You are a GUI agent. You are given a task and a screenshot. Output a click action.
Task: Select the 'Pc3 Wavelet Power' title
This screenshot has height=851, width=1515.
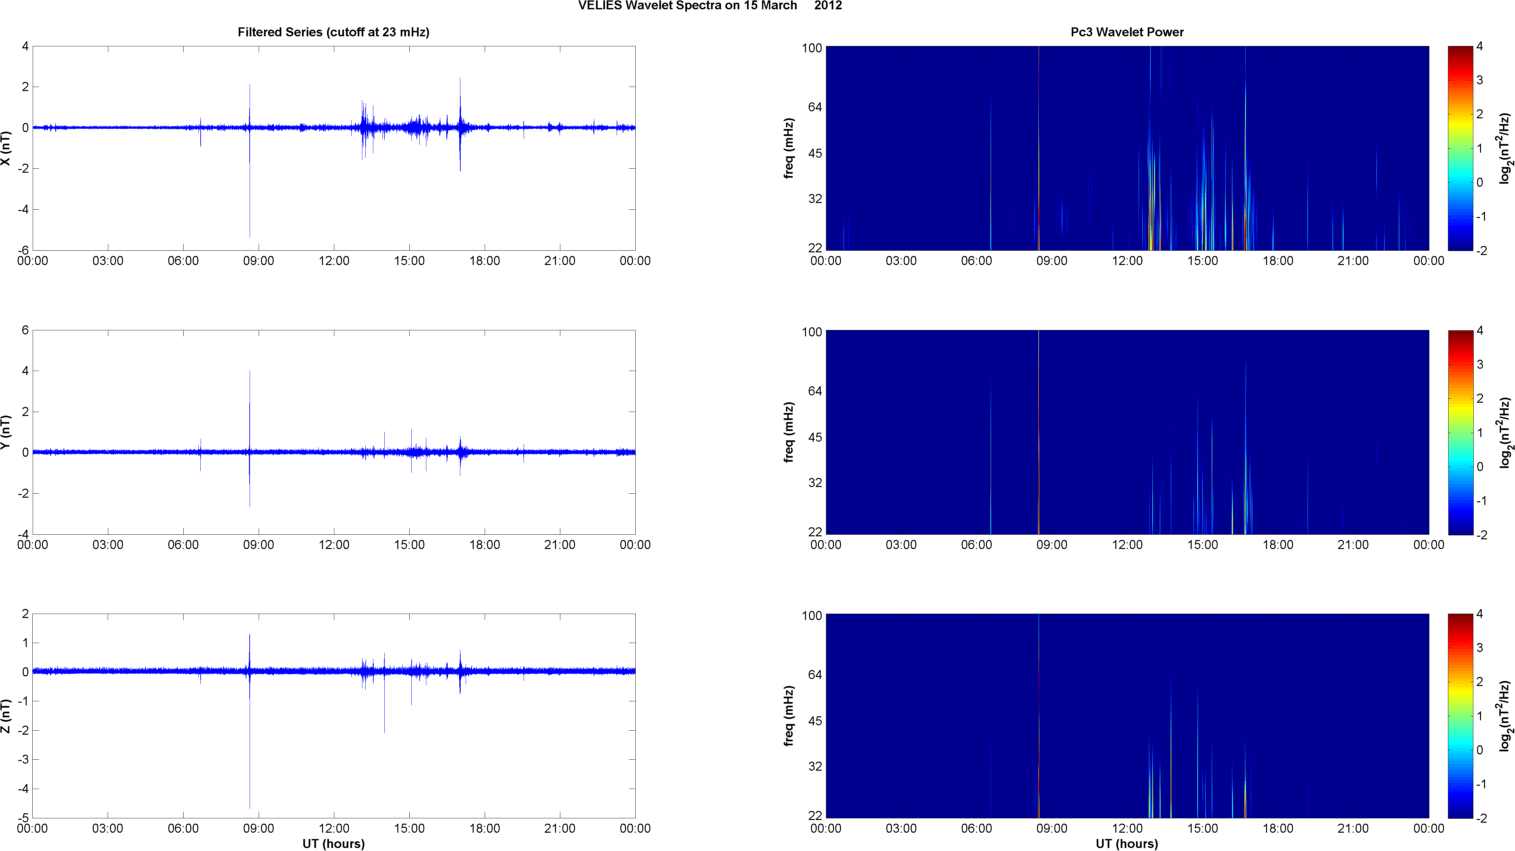click(x=1127, y=32)
